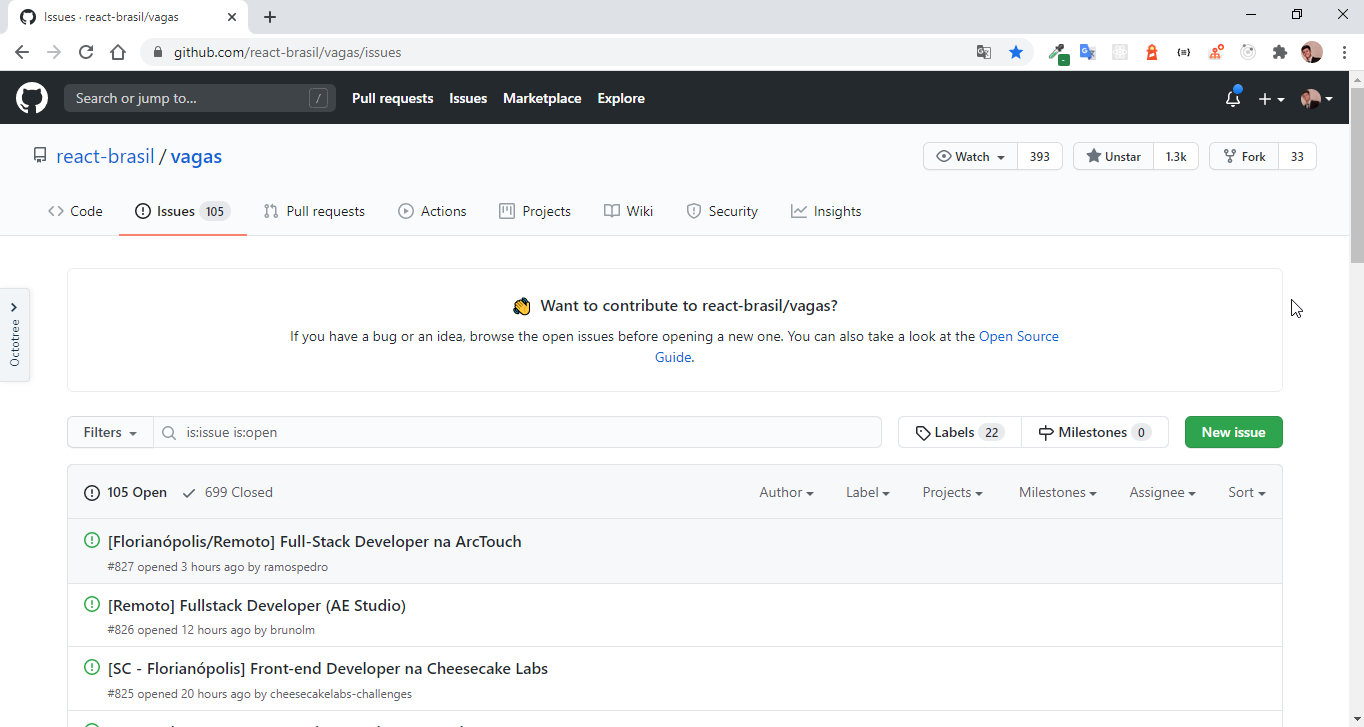
Task: Open the vagas repository link
Action: [196, 156]
